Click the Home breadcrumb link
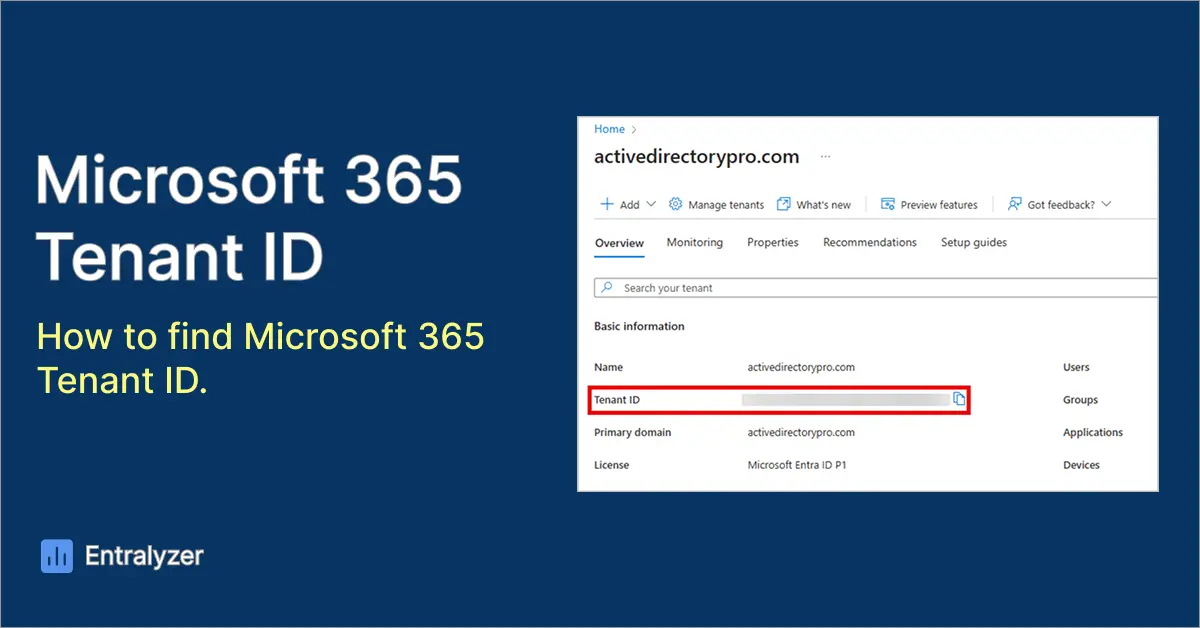This screenshot has height=628, width=1200. [x=609, y=129]
